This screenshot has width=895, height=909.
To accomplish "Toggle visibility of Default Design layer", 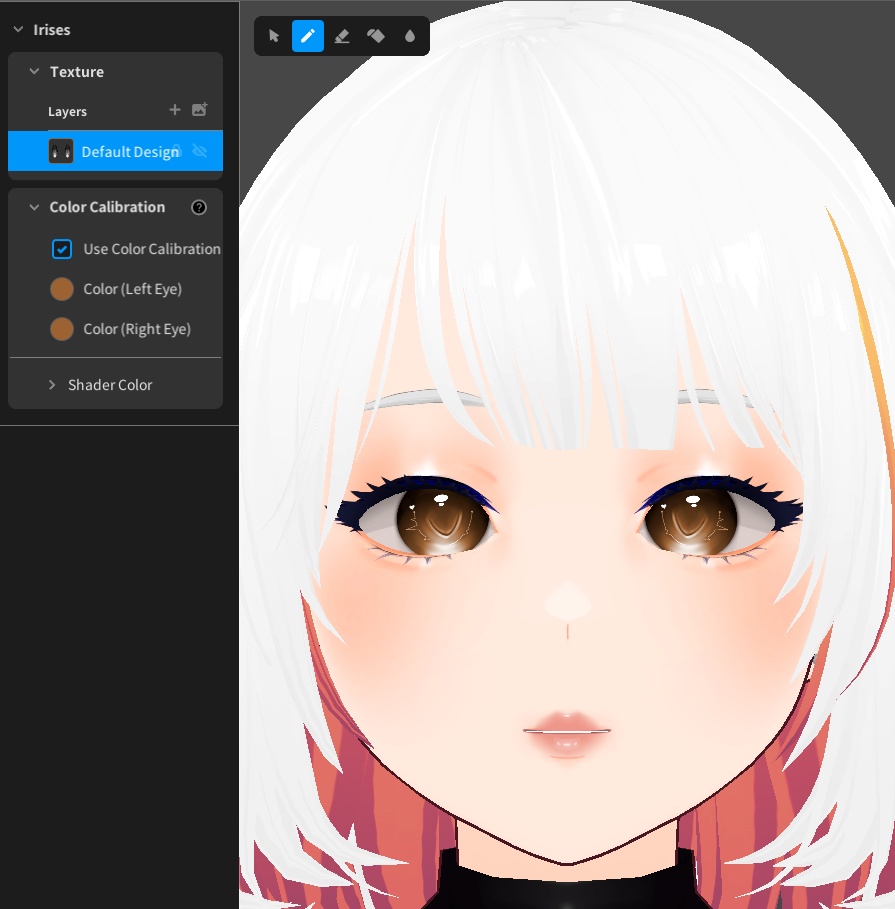I will [200, 151].
